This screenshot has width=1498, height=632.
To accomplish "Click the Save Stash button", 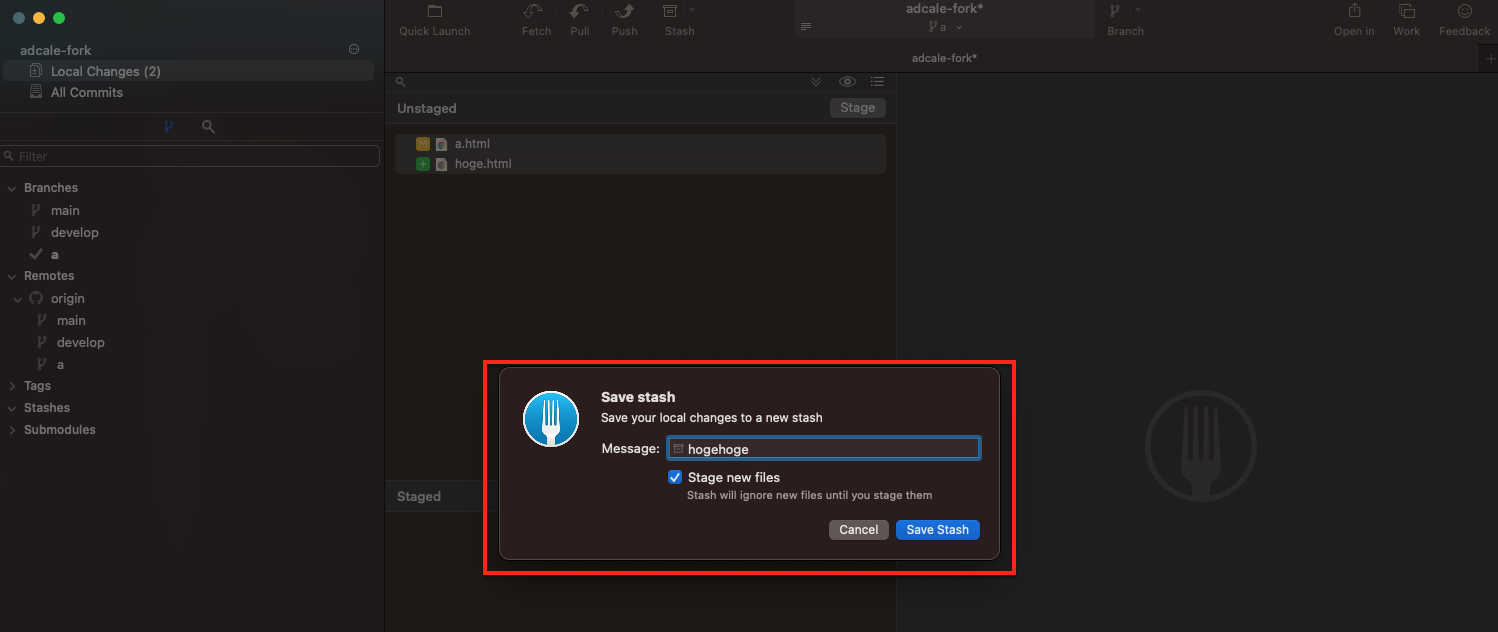I will [937, 529].
